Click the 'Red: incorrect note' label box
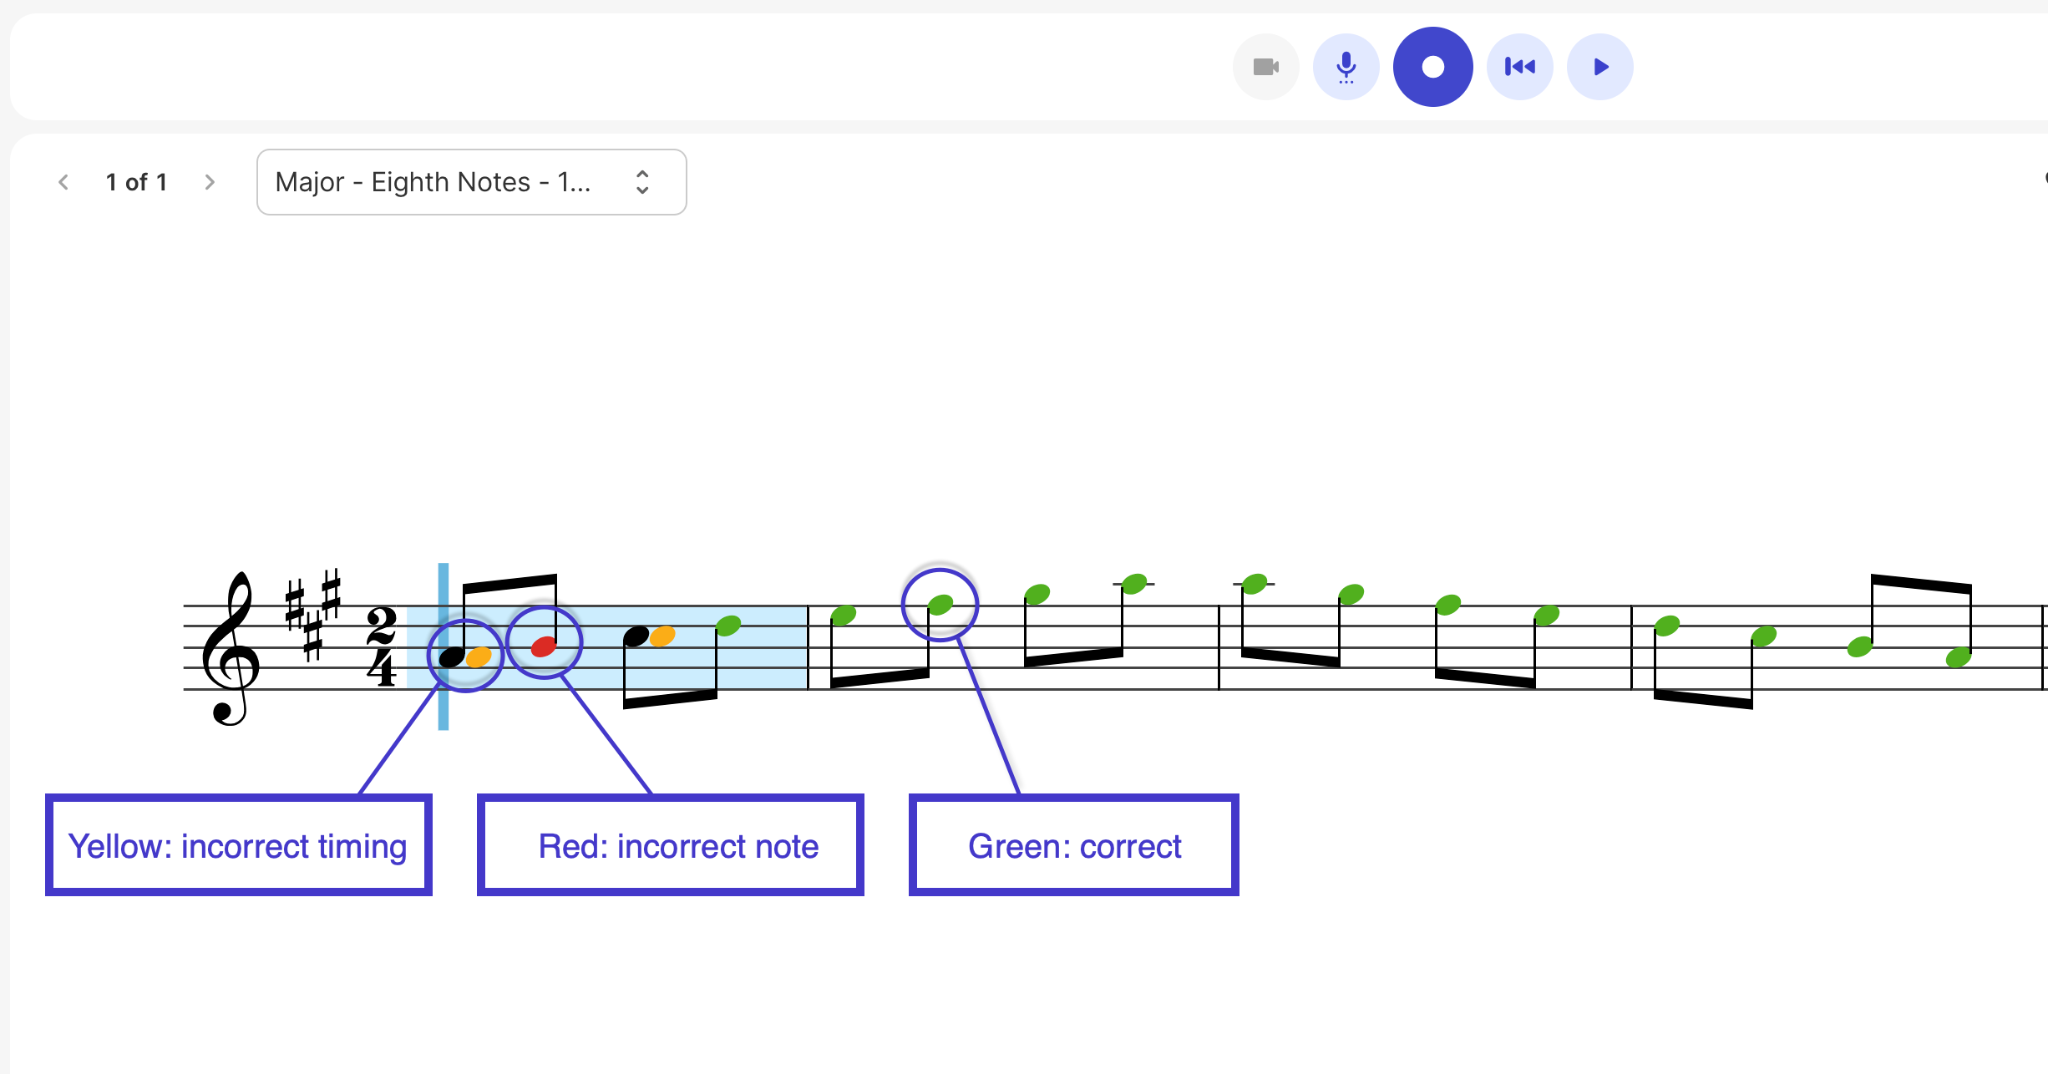The width and height of the screenshot is (2048, 1074). pos(670,846)
